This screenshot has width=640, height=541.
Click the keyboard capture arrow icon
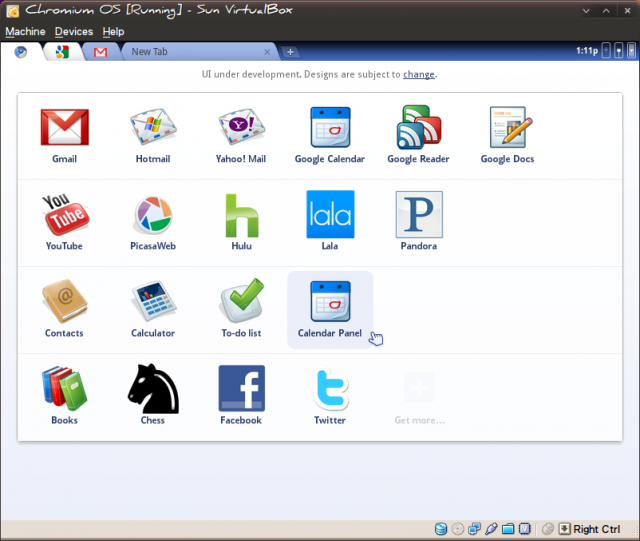click(x=564, y=529)
